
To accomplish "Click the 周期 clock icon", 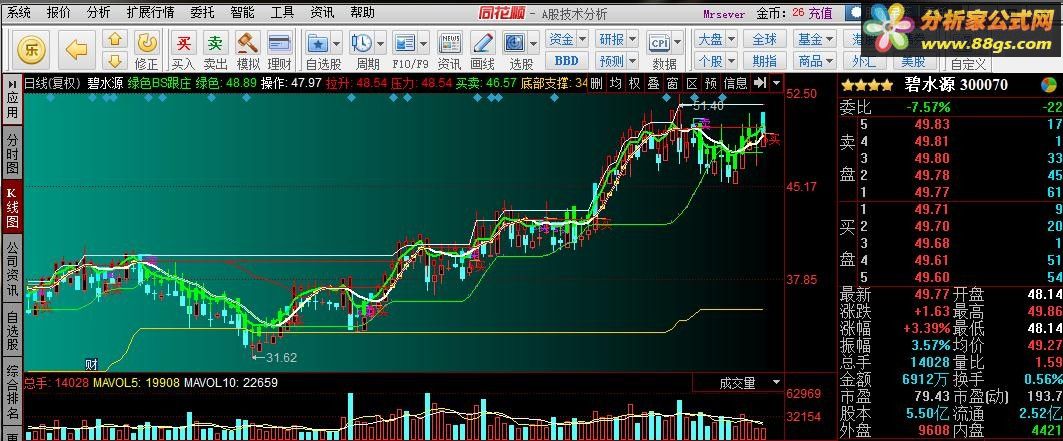I will 361,43.
